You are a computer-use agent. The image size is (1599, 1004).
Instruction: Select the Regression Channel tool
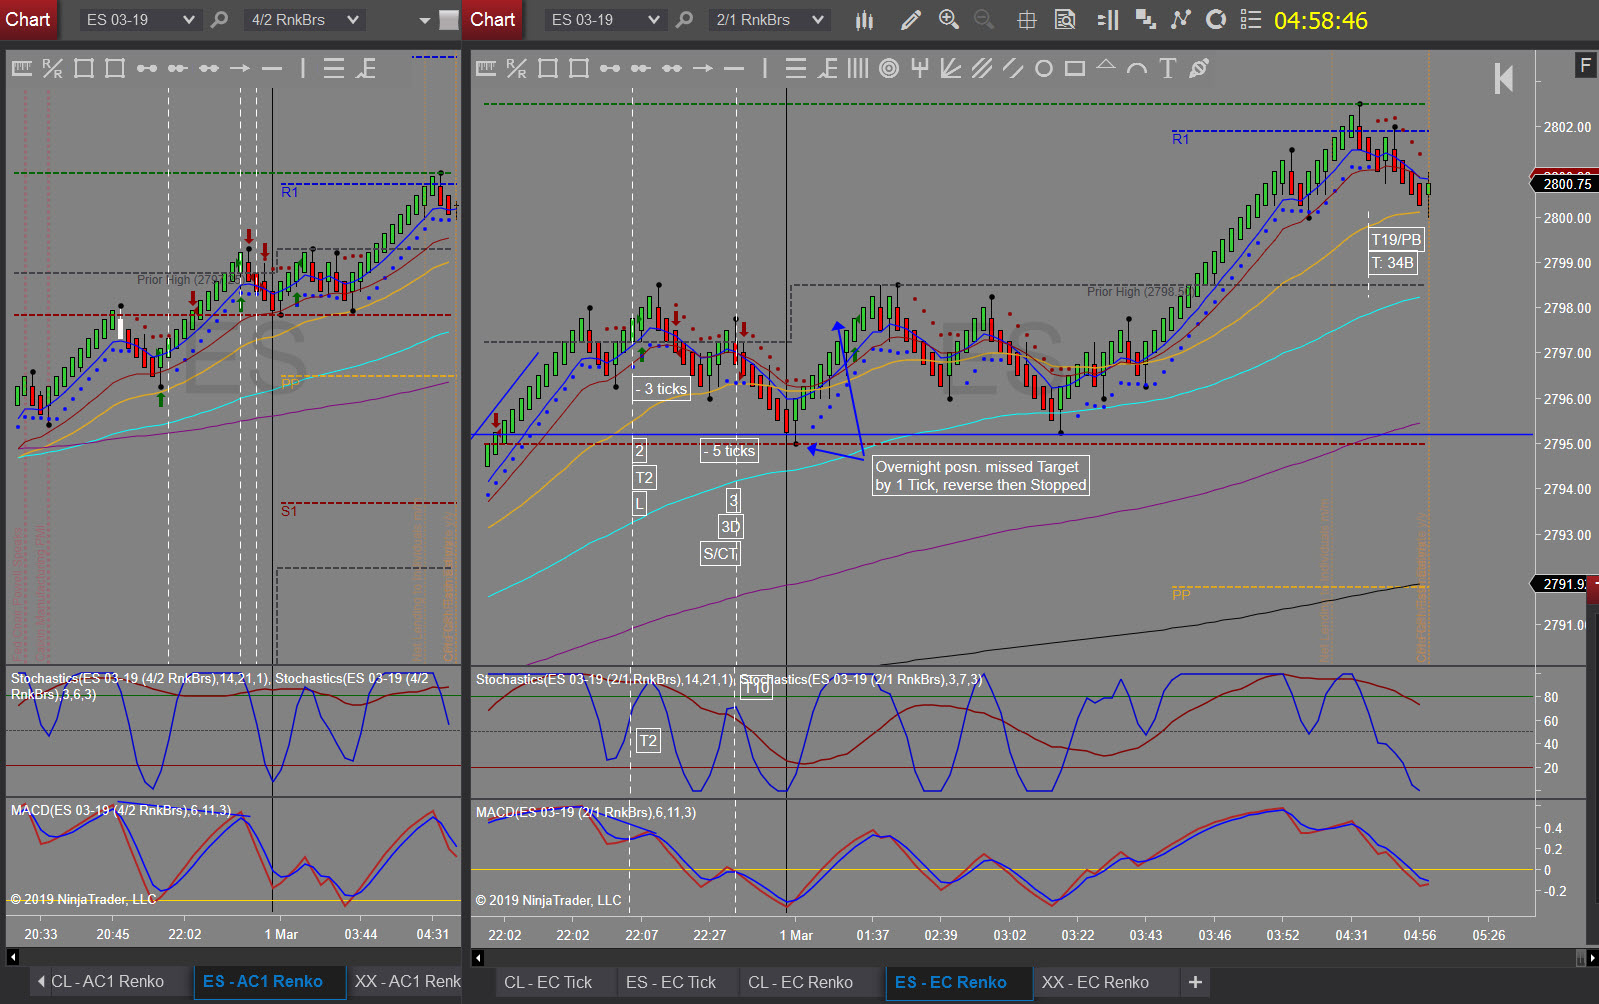click(982, 68)
